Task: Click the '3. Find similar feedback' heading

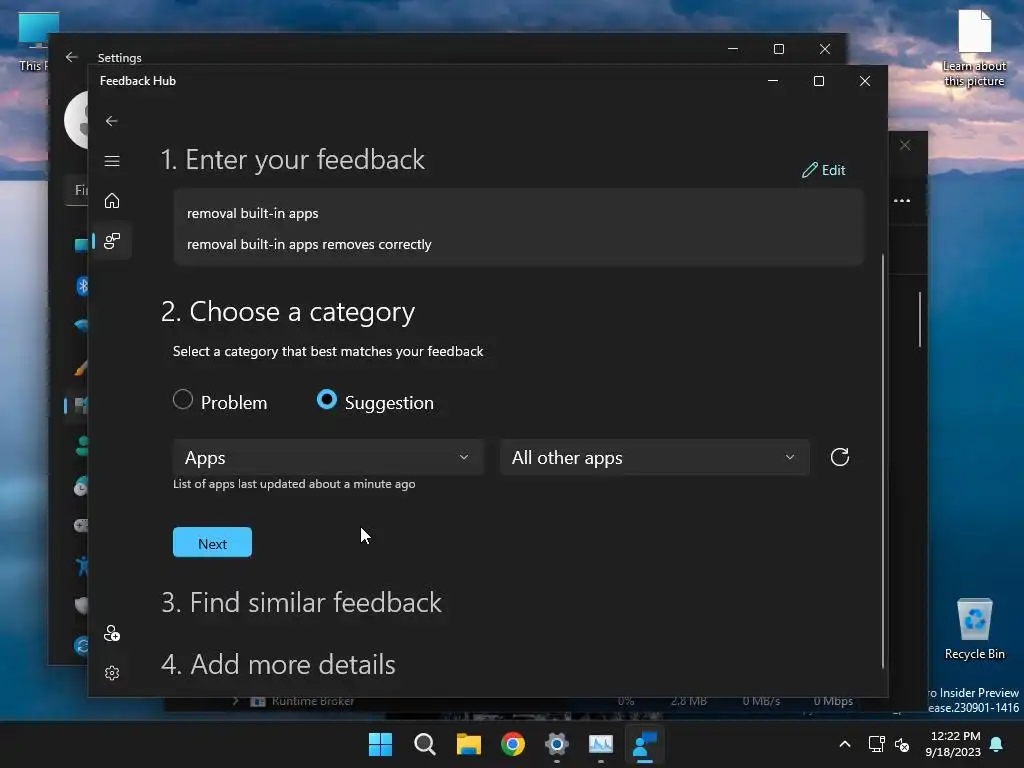Action: click(301, 603)
